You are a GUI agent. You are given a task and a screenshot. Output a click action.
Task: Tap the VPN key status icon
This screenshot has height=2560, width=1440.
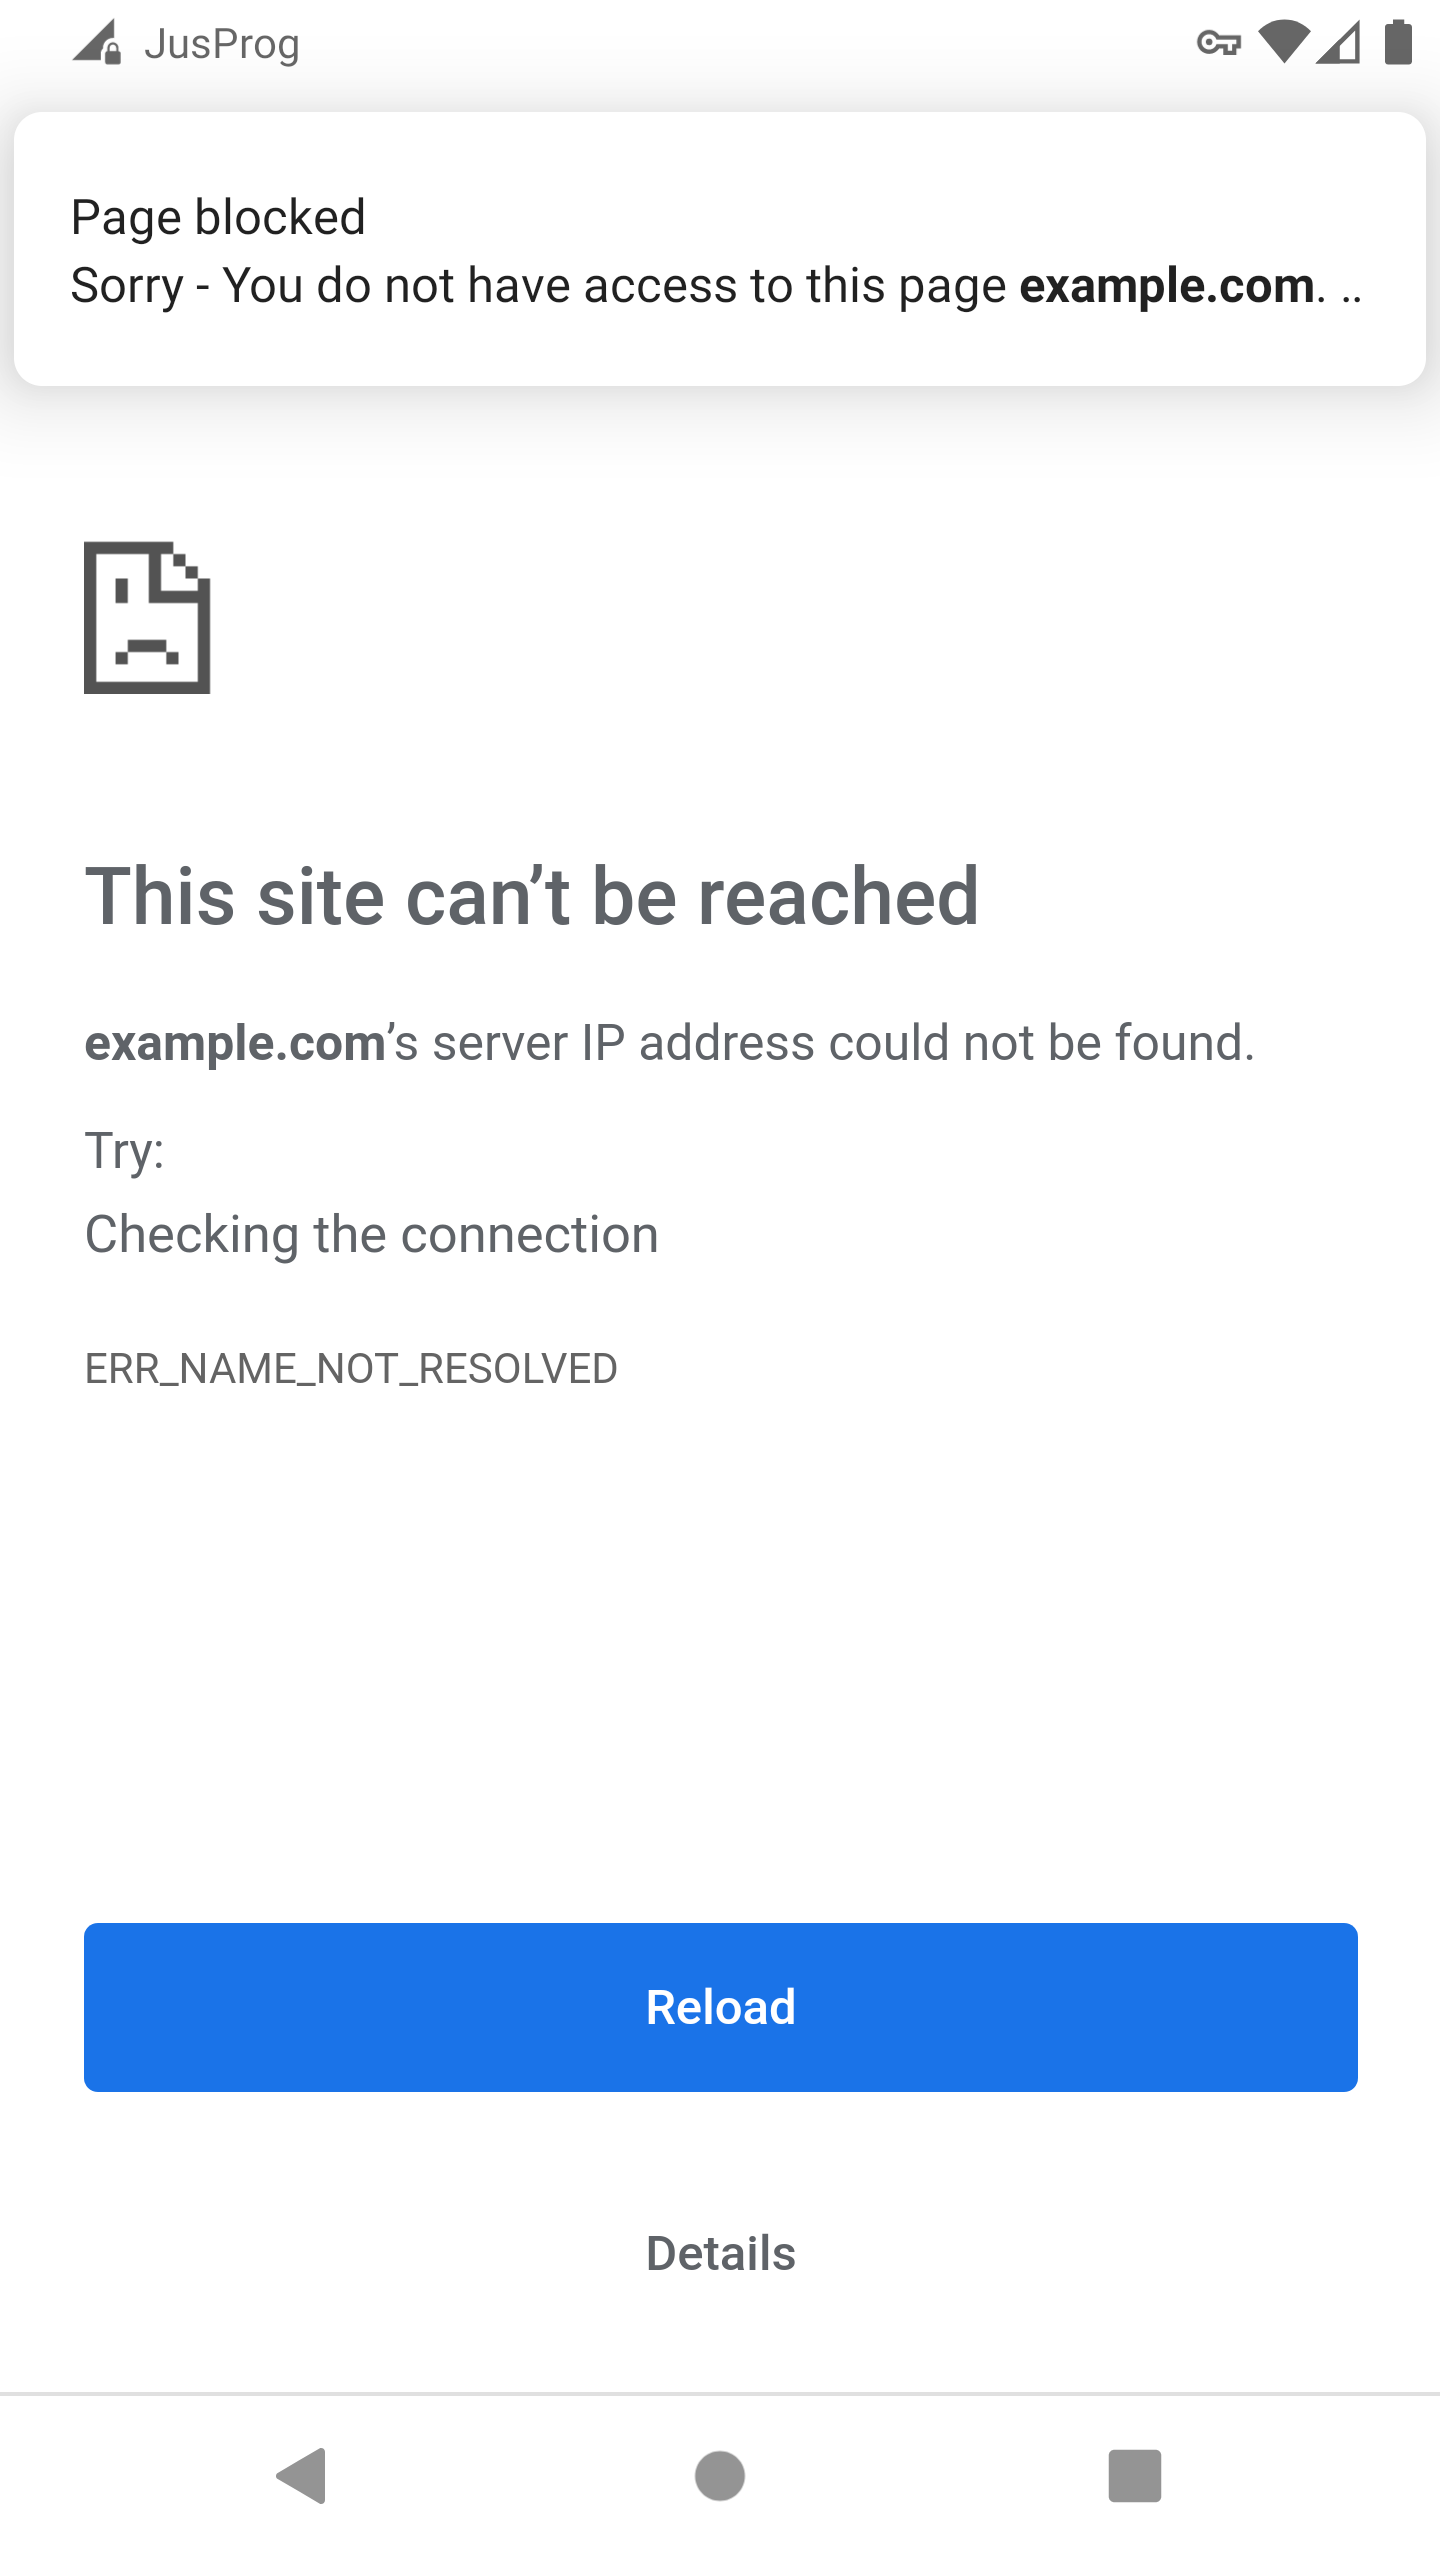(x=1218, y=43)
